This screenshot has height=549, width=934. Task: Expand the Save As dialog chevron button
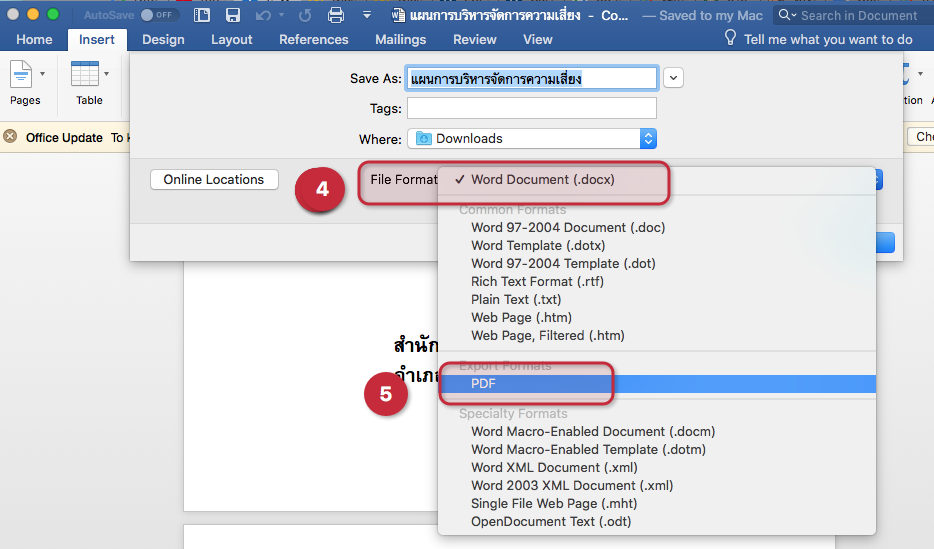[x=673, y=78]
